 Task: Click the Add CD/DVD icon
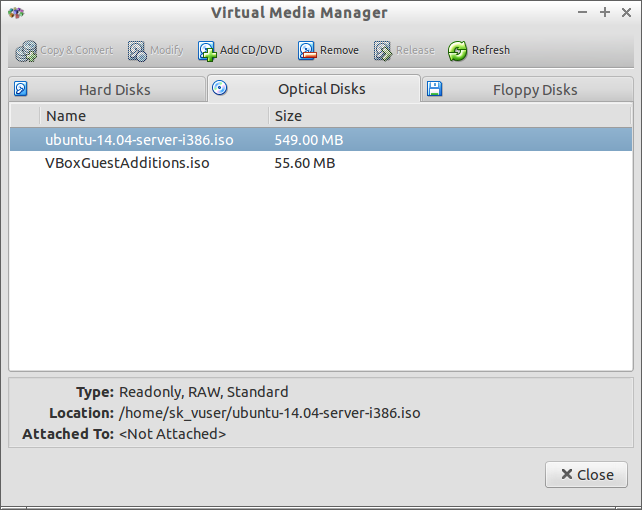tap(207, 51)
